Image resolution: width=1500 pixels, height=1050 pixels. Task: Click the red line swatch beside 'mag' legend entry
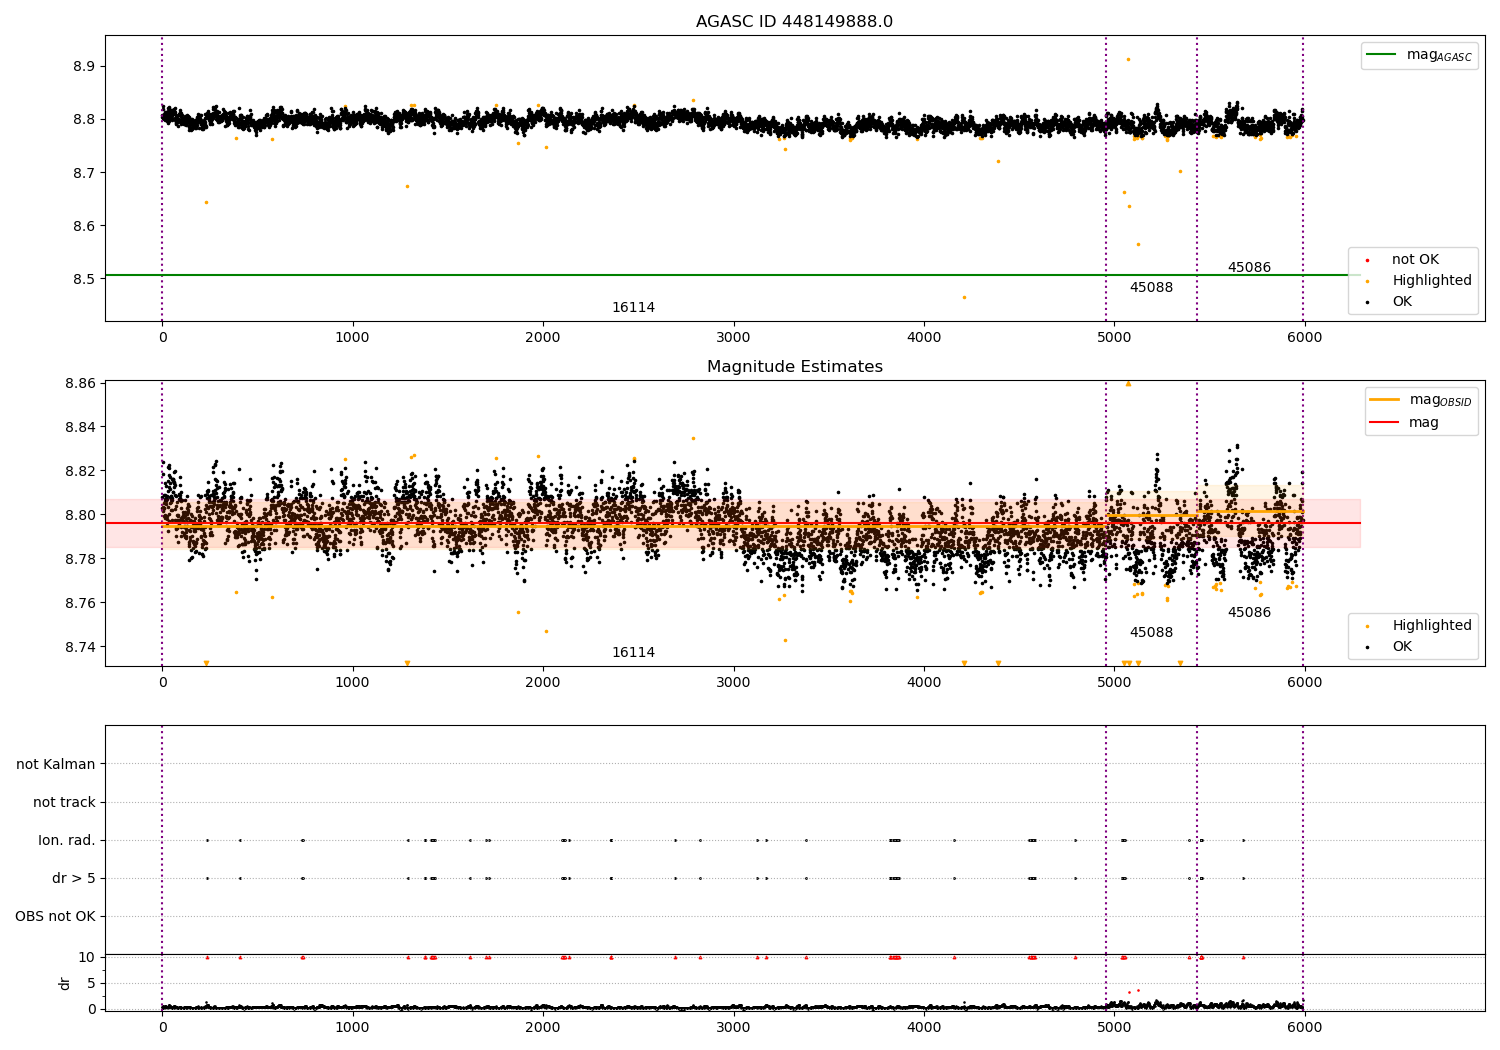(1385, 423)
